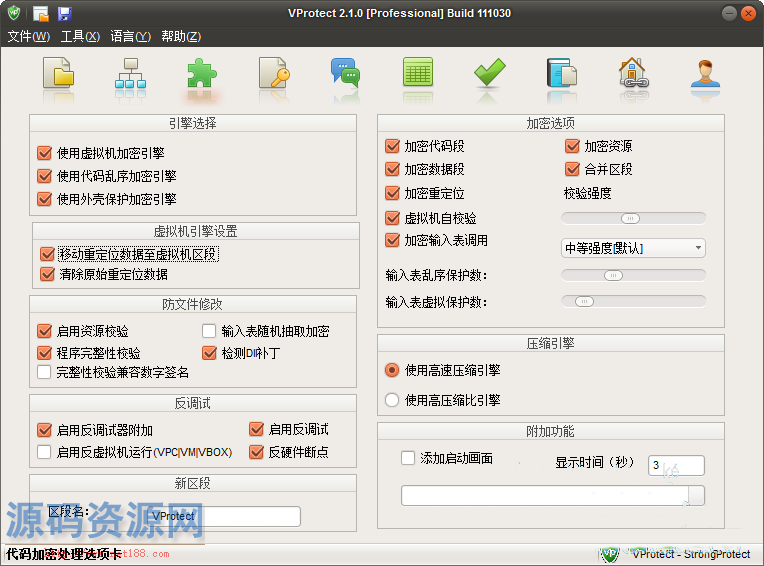Click the VProtect shield logo in title bar
Screen dimensions: 764x566
coord(14,13)
